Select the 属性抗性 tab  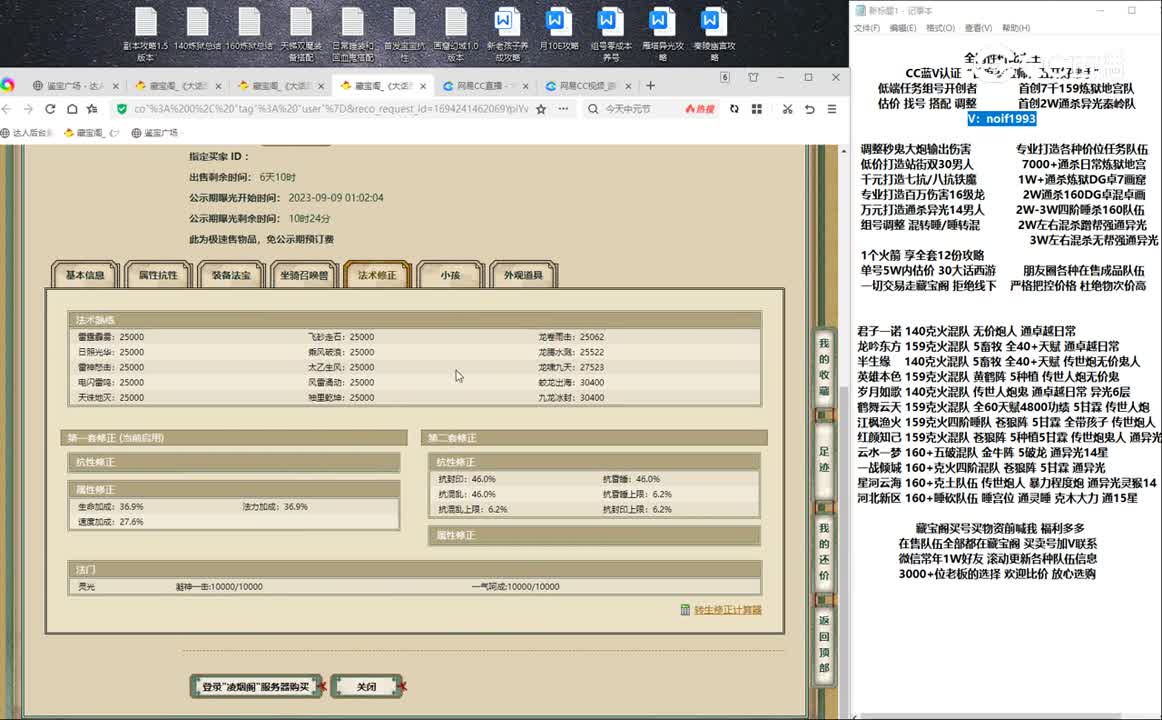coord(159,275)
